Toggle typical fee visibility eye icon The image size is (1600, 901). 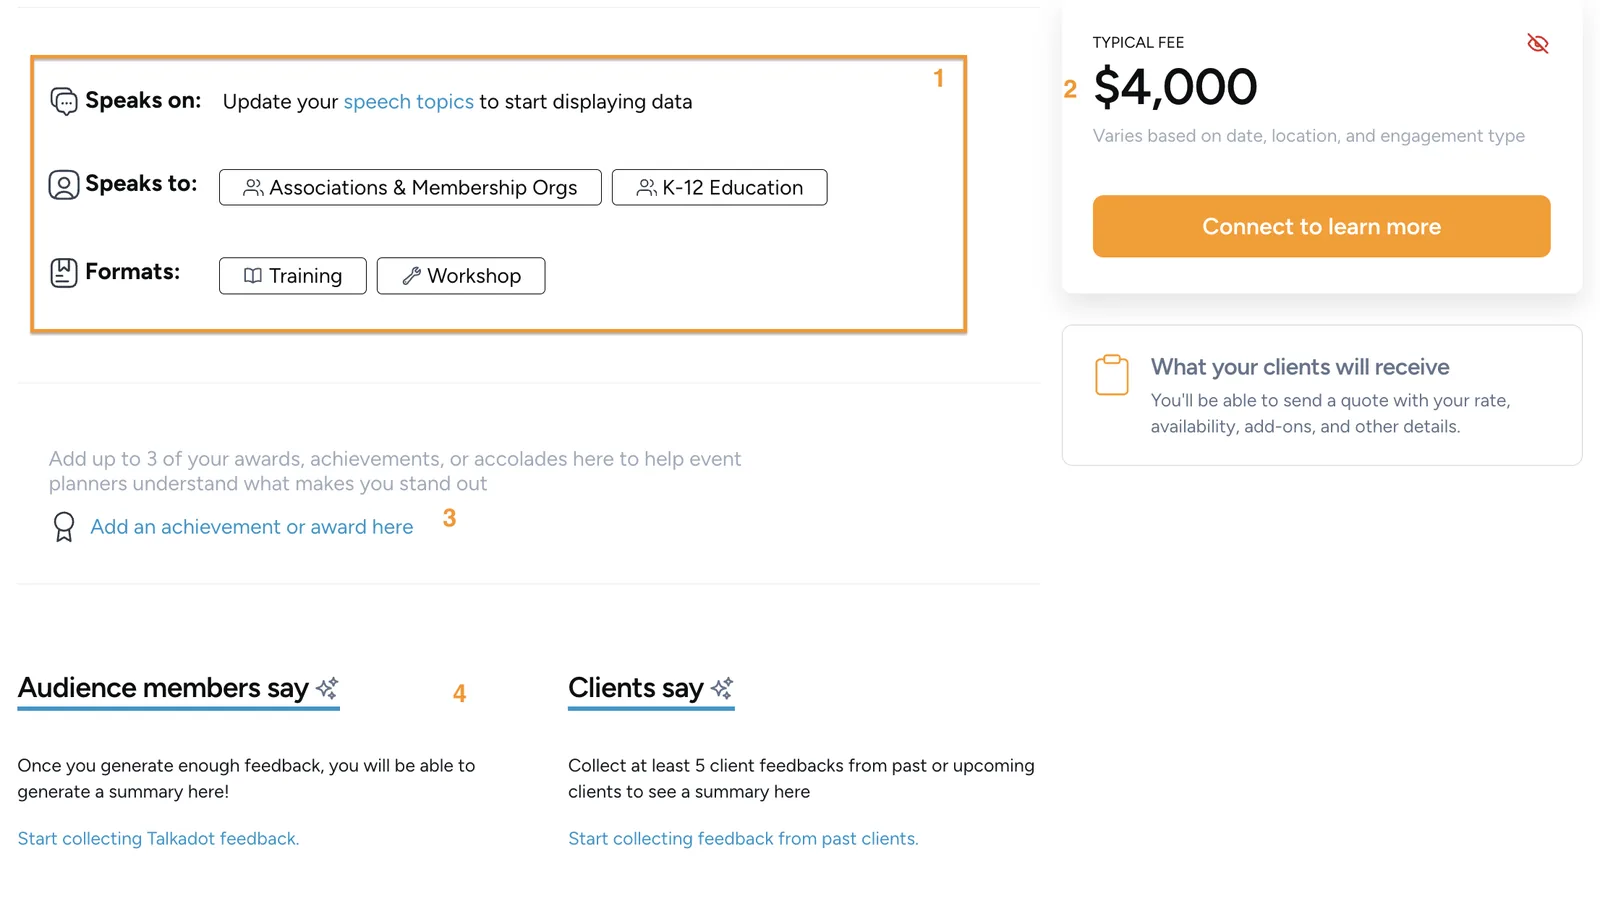tap(1538, 43)
